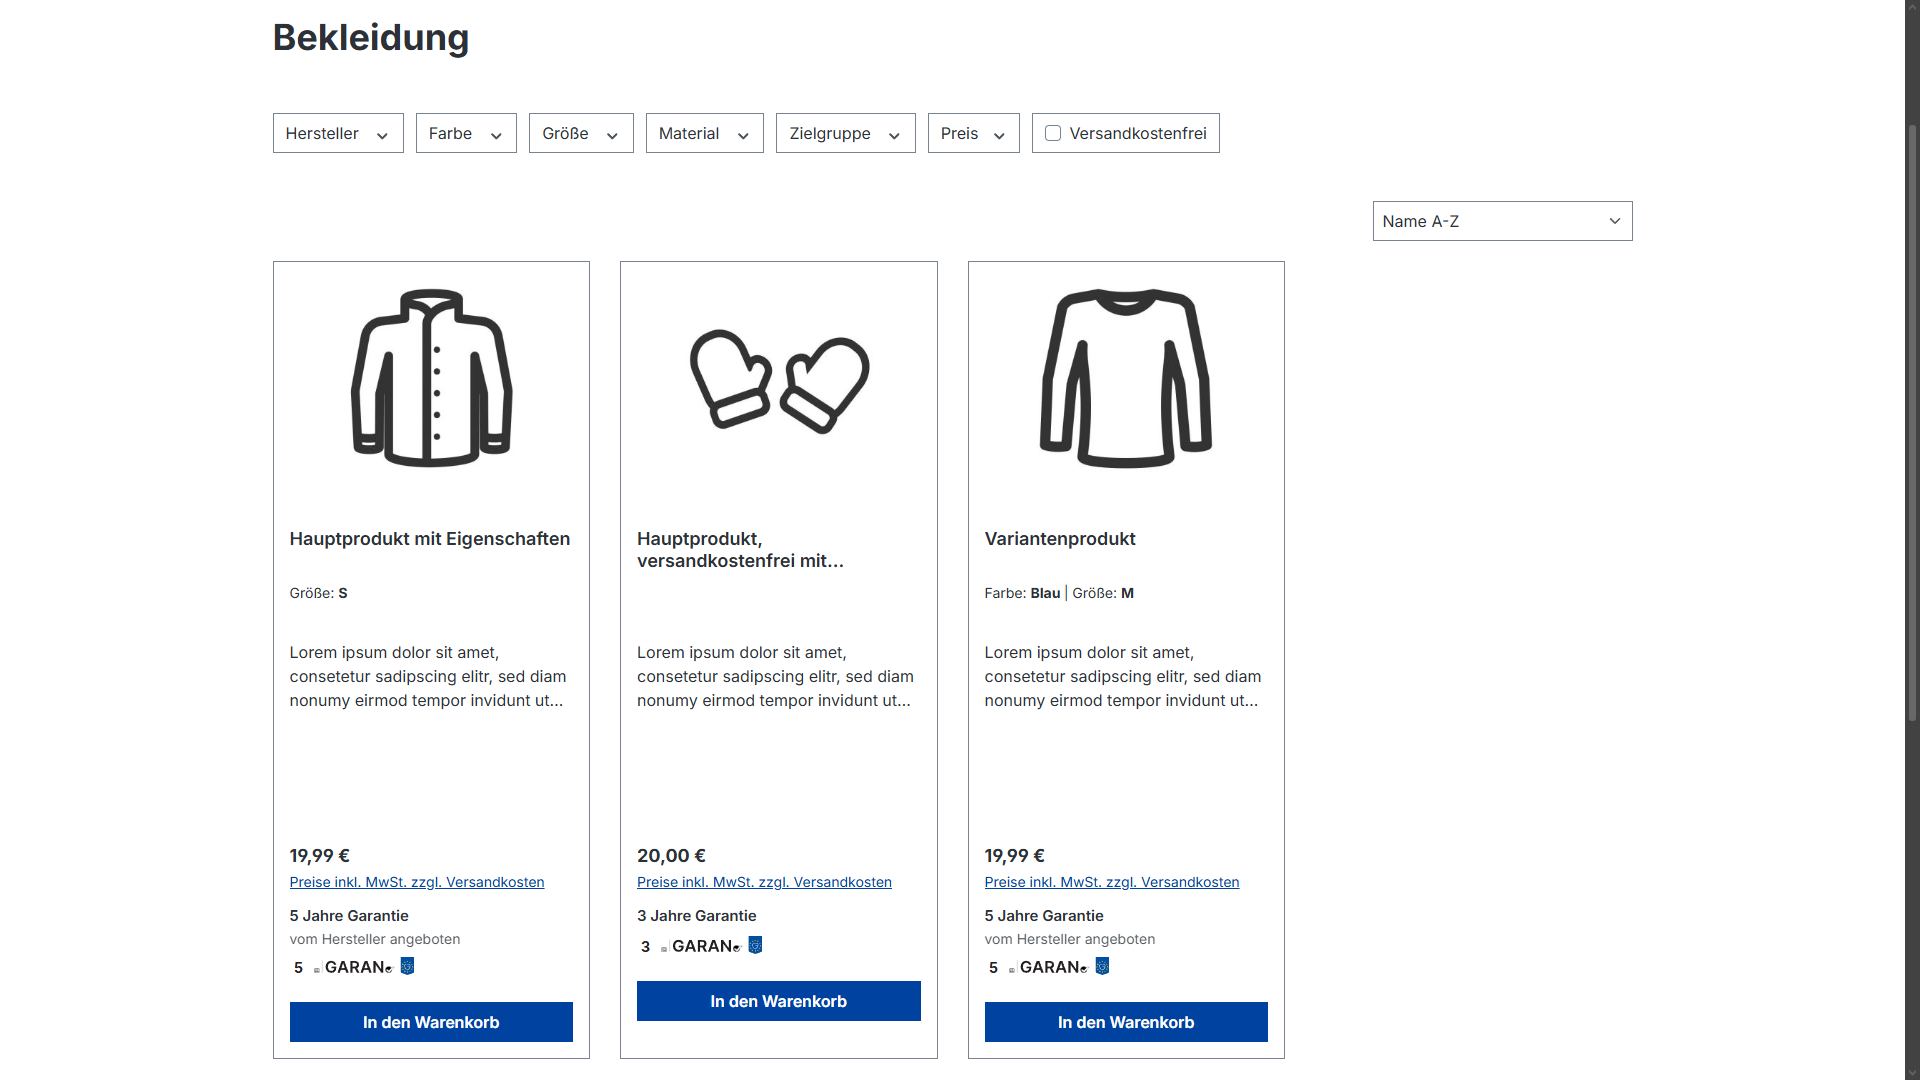
Task: Open the Größe filter dropdown
Action: tap(581, 133)
